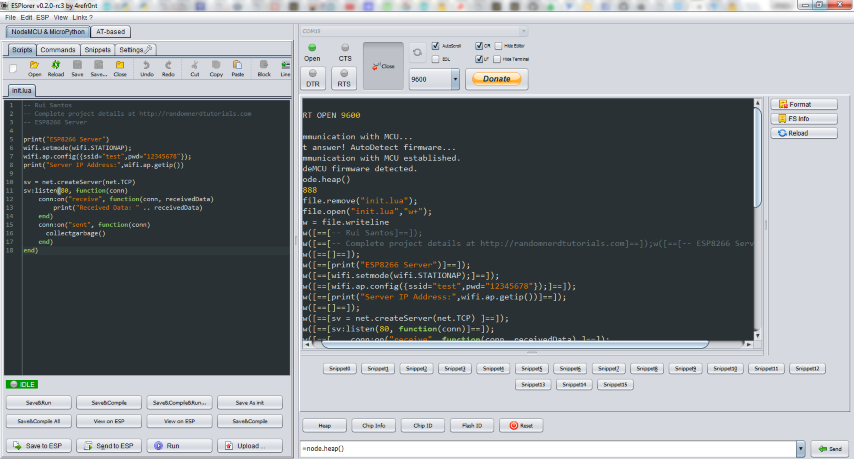Viewport: 854px width, 459px height.
Task: Click the Snippet0 button
Action: click(339, 369)
